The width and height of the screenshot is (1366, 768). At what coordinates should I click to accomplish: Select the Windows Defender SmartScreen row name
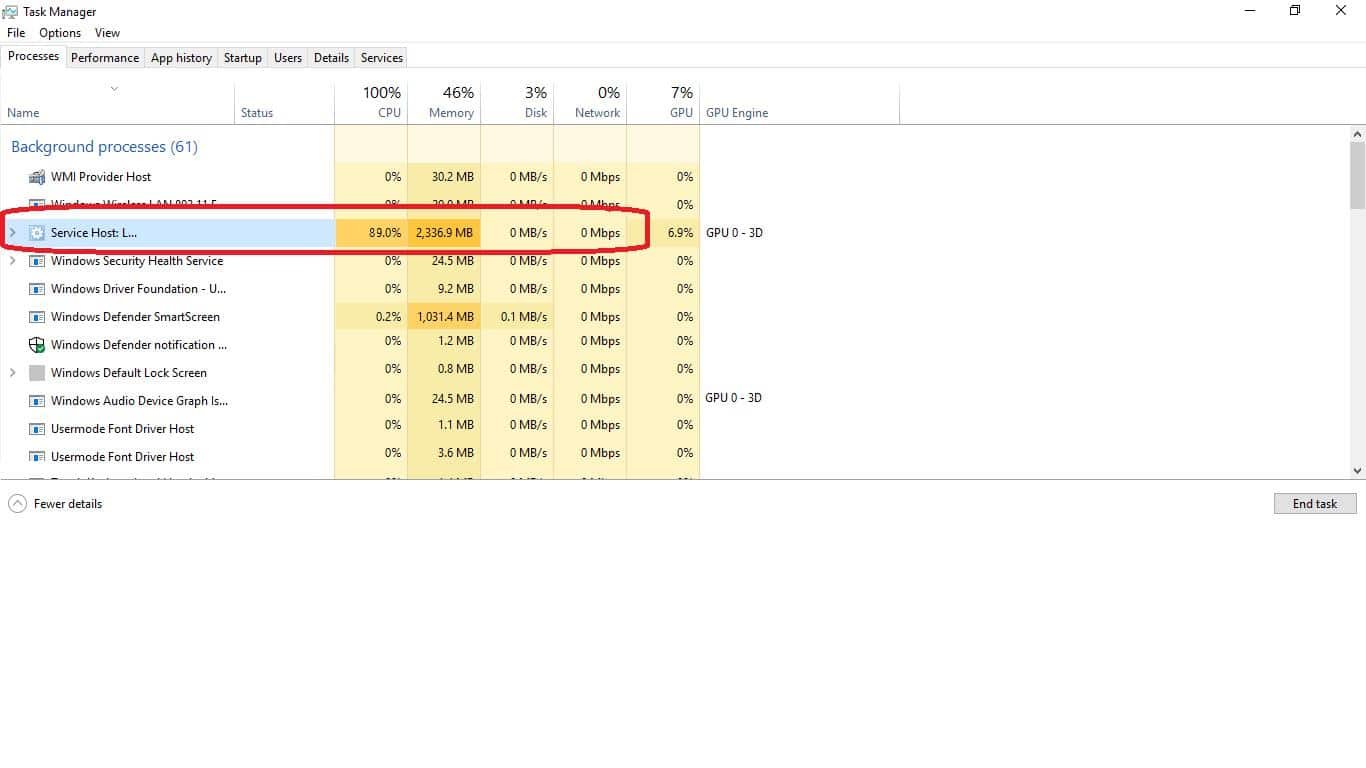pos(135,317)
